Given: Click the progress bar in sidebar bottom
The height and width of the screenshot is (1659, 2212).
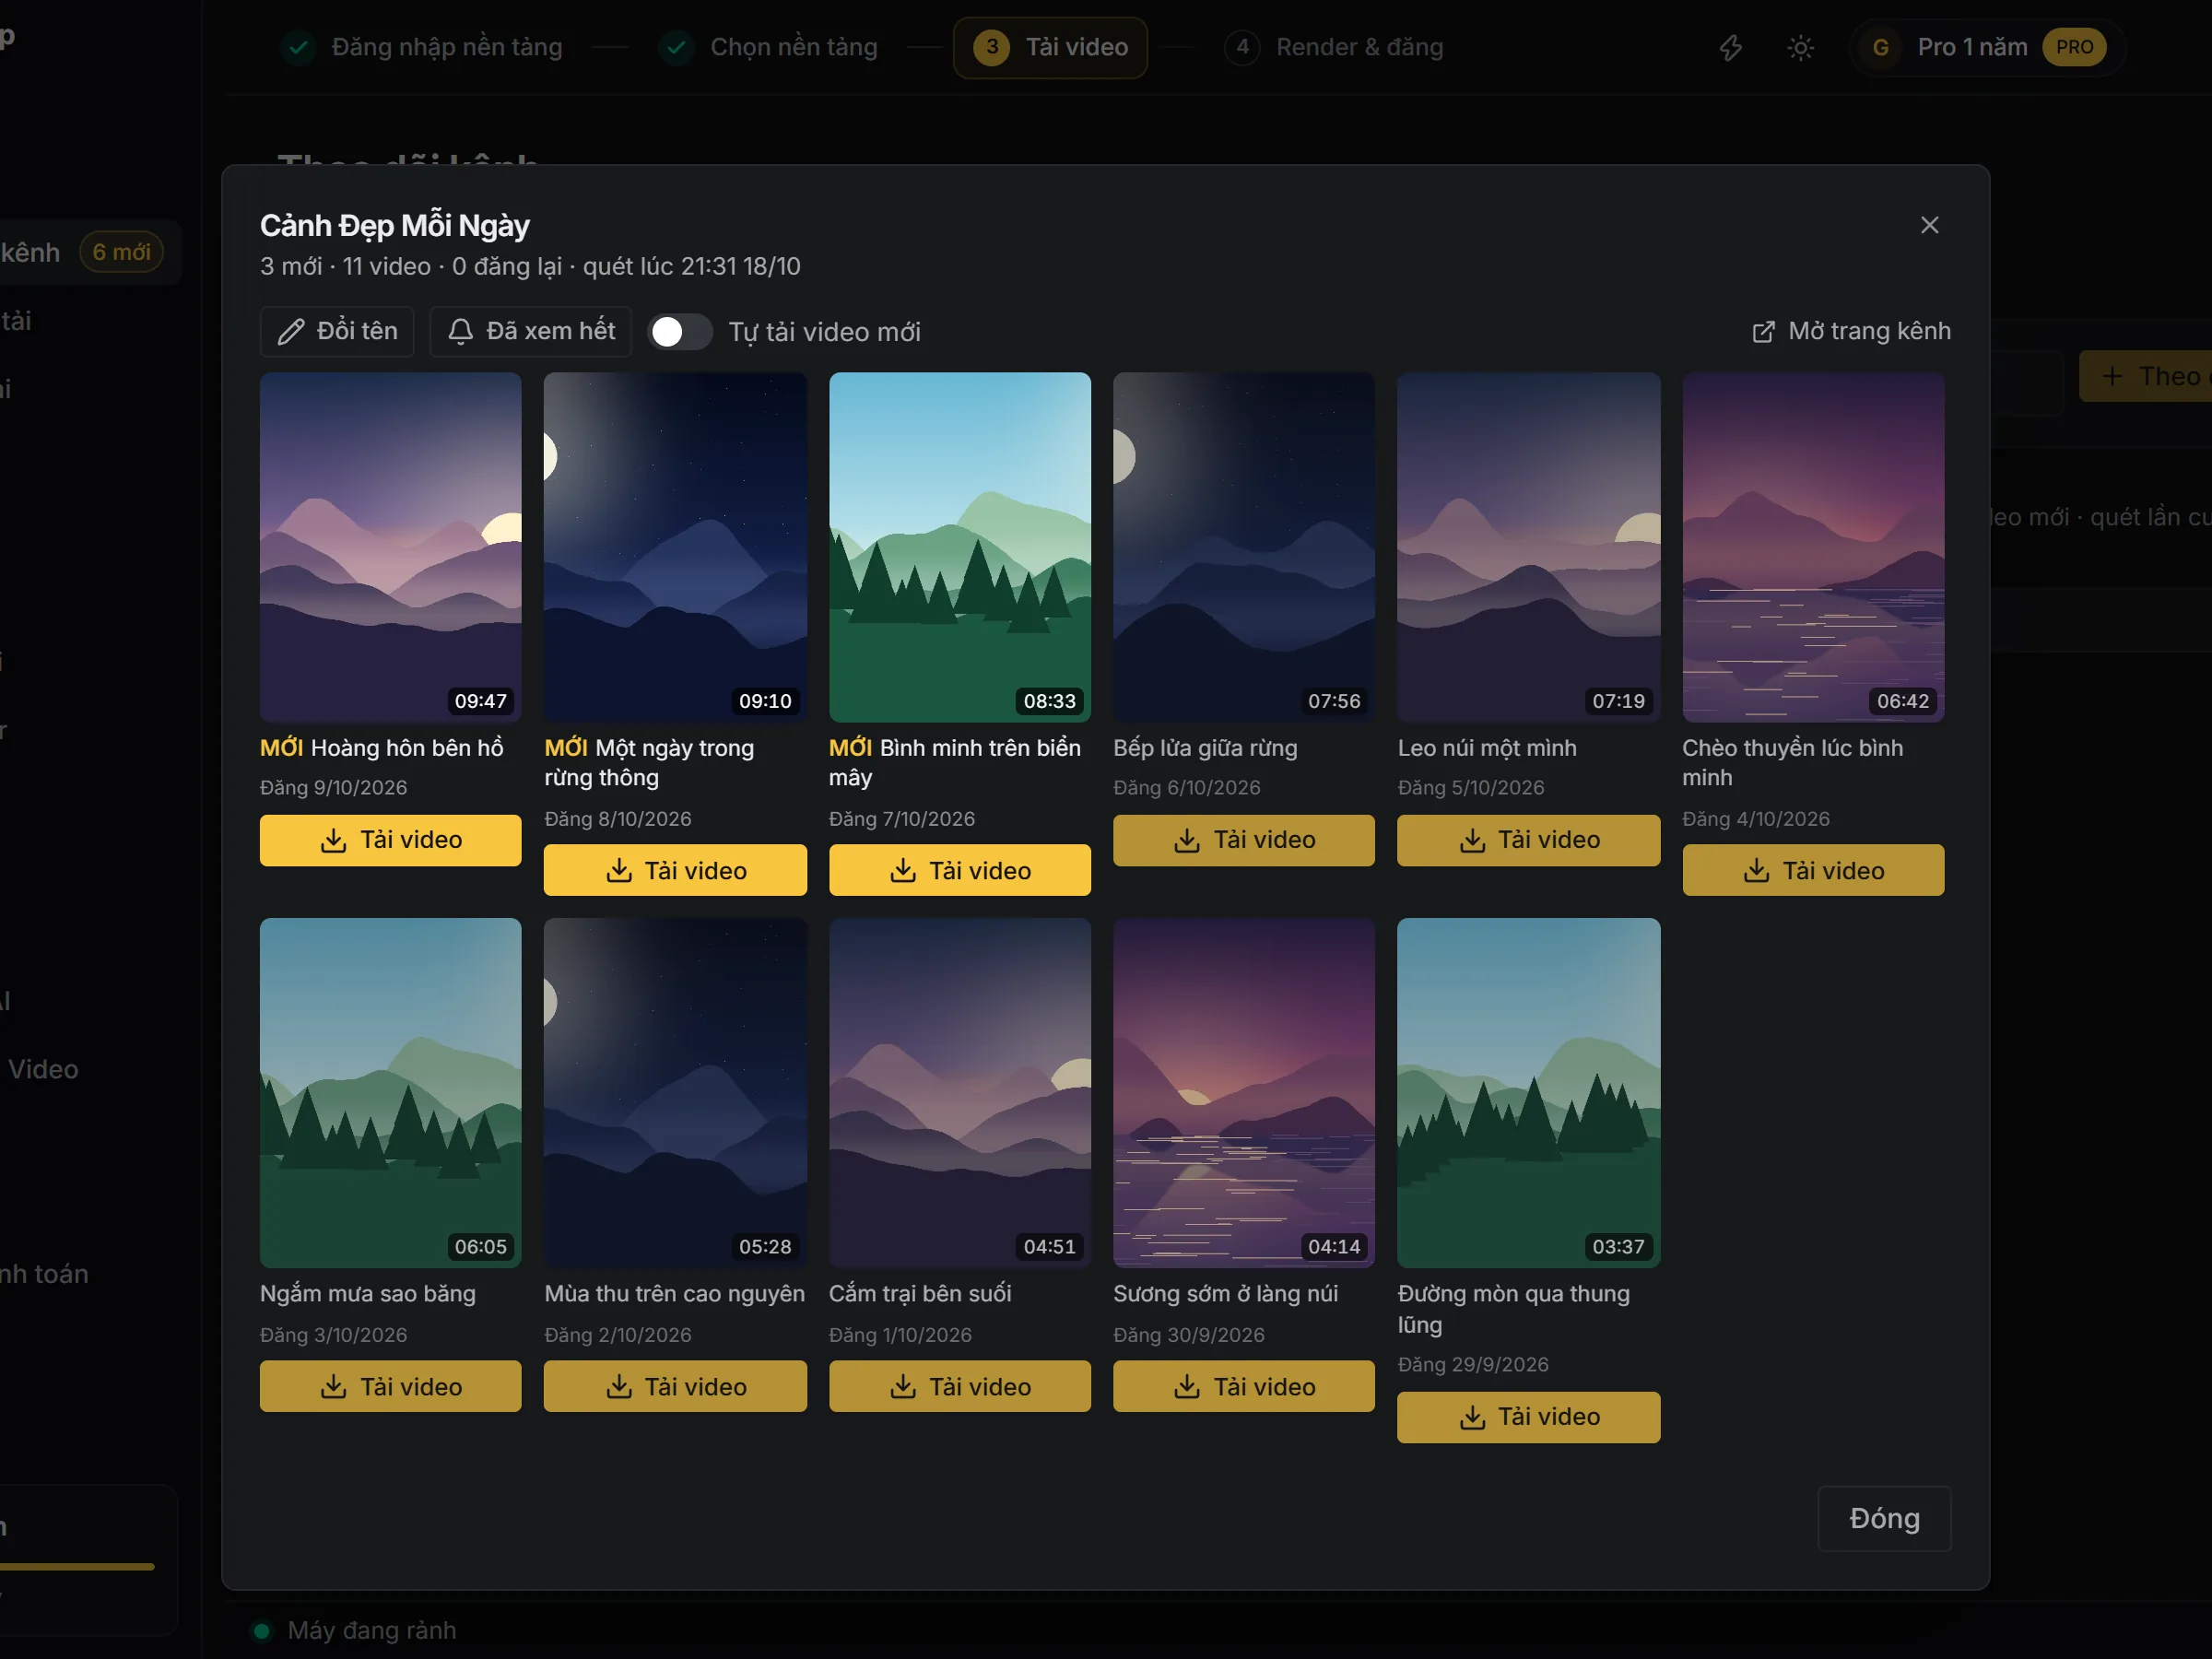Looking at the screenshot, I should point(77,1567).
